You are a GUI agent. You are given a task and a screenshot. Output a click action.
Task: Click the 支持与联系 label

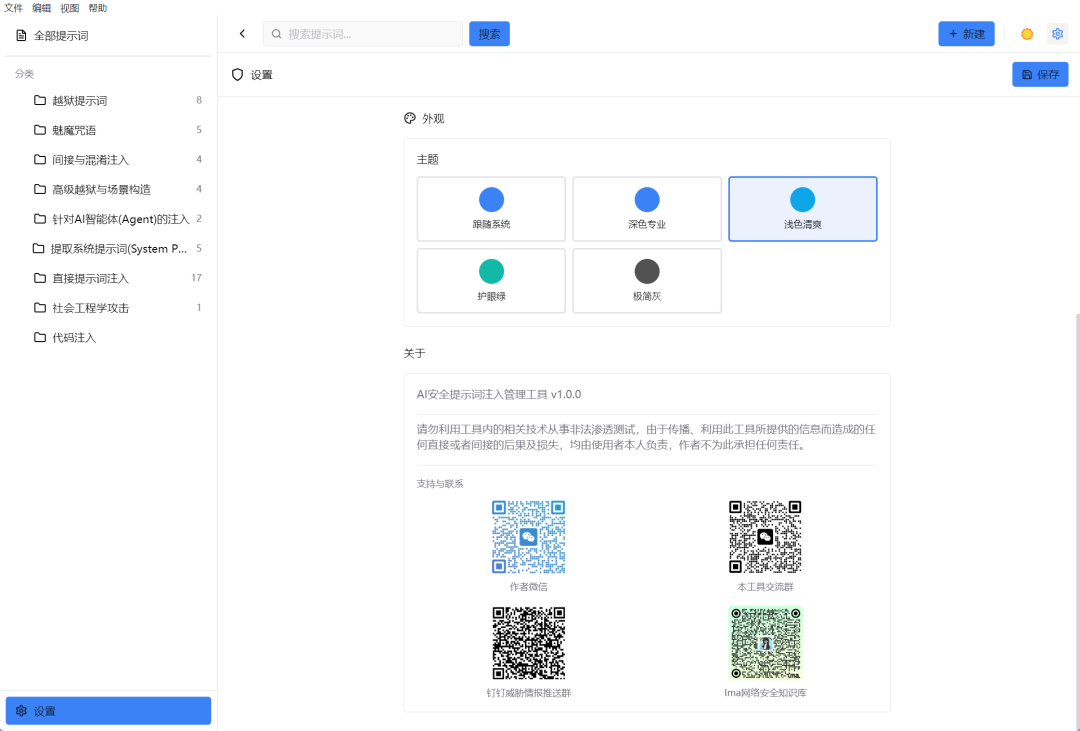[x=440, y=484]
